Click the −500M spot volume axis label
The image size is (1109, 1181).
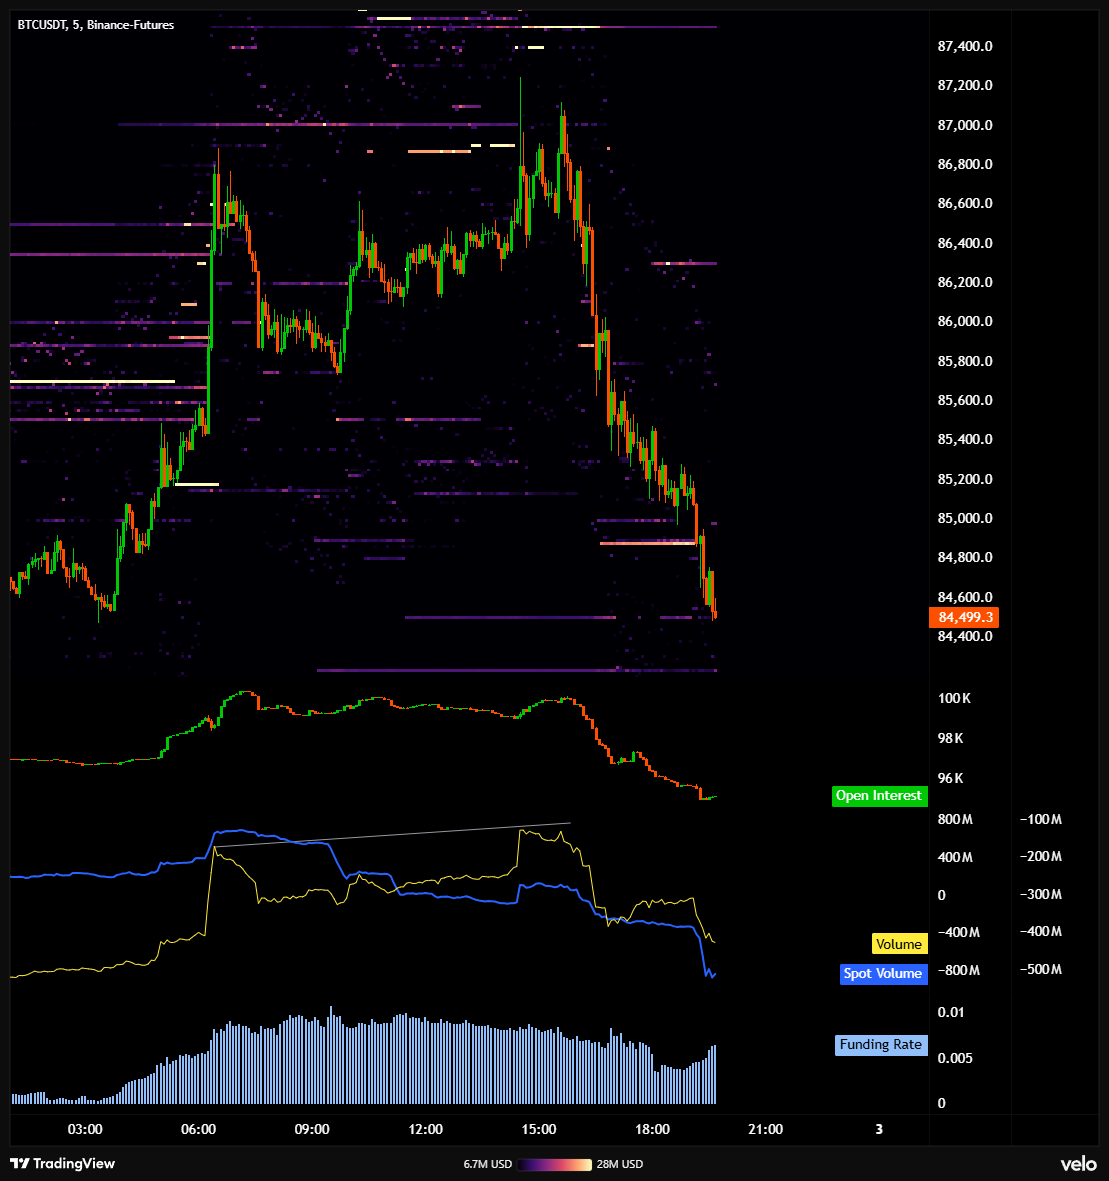(x=1040, y=969)
